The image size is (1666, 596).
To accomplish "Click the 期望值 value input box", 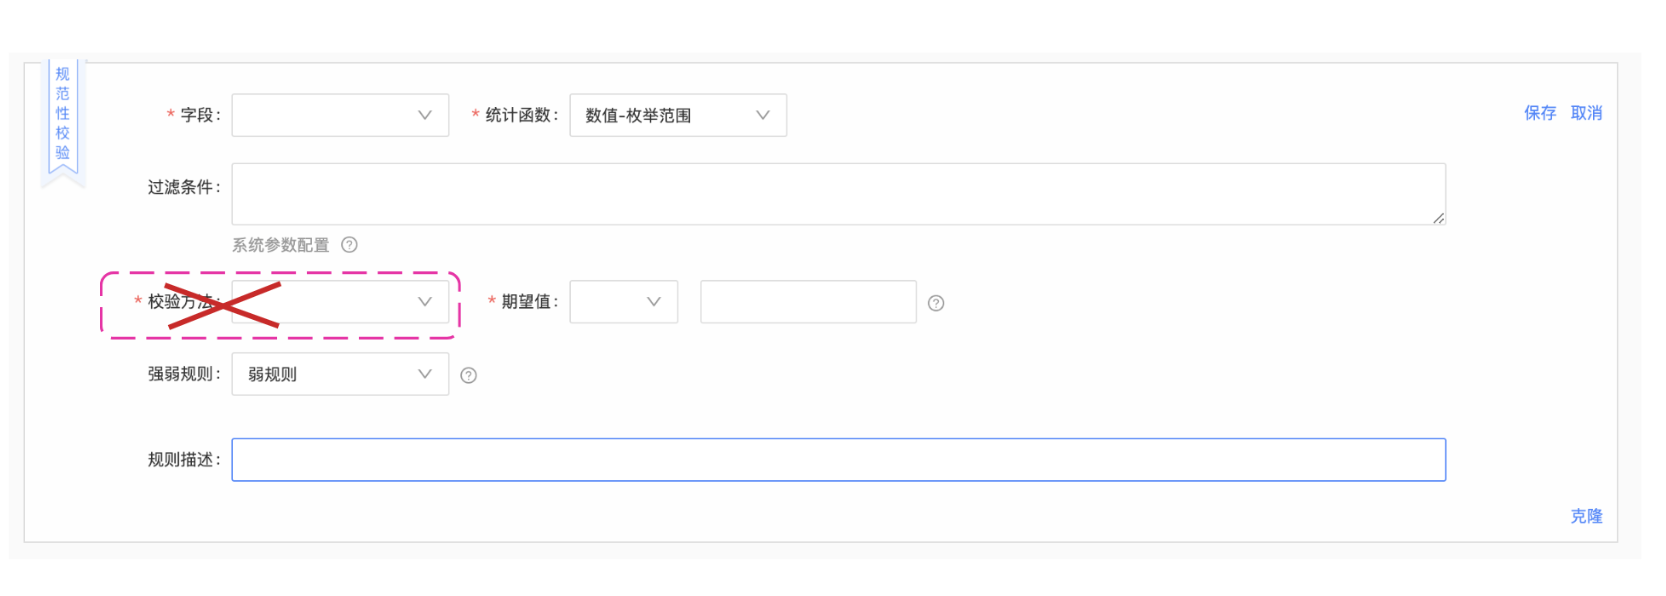I will [x=808, y=302].
